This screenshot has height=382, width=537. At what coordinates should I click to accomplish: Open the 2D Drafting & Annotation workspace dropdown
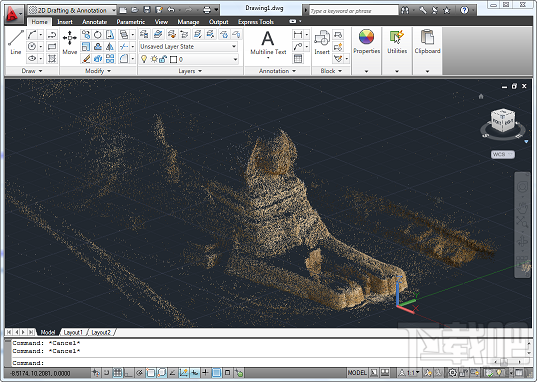[72, 10]
